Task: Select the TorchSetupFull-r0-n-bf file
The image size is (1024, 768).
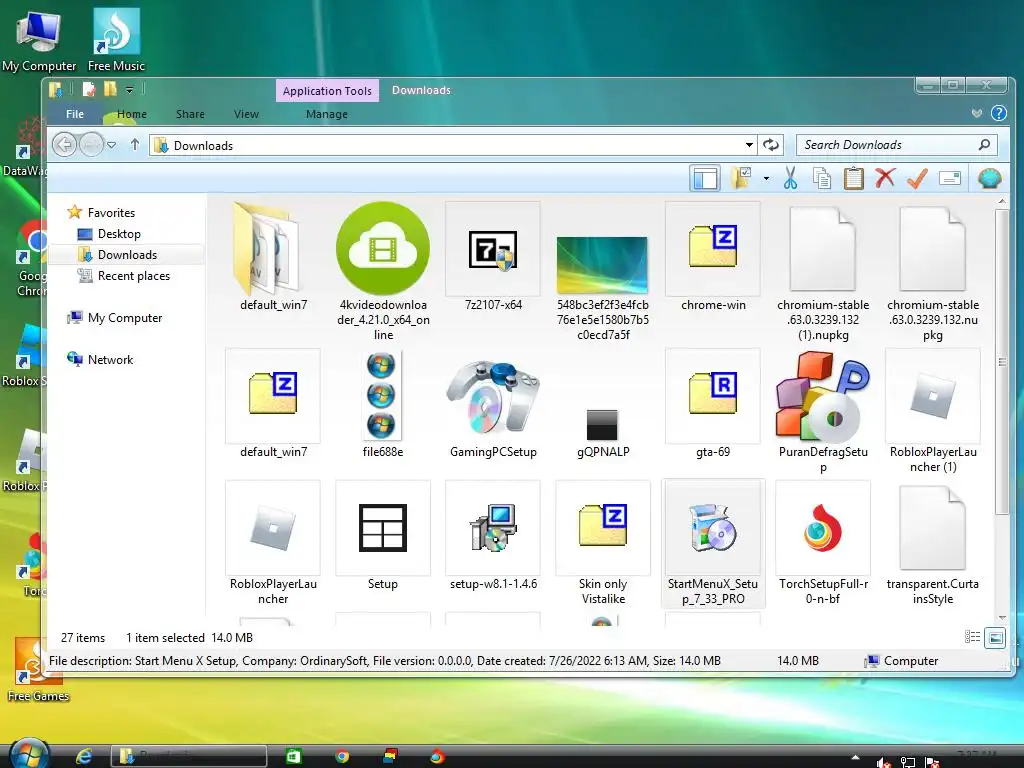Action: point(823,544)
